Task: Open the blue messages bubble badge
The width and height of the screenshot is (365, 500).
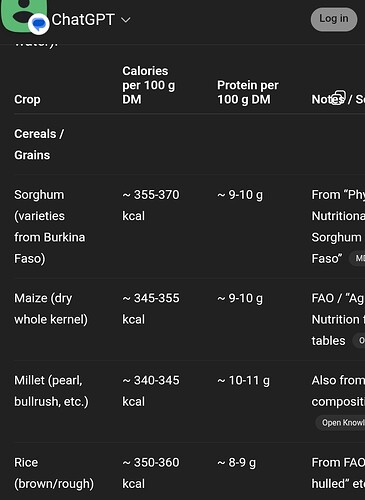Action: coord(39,24)
